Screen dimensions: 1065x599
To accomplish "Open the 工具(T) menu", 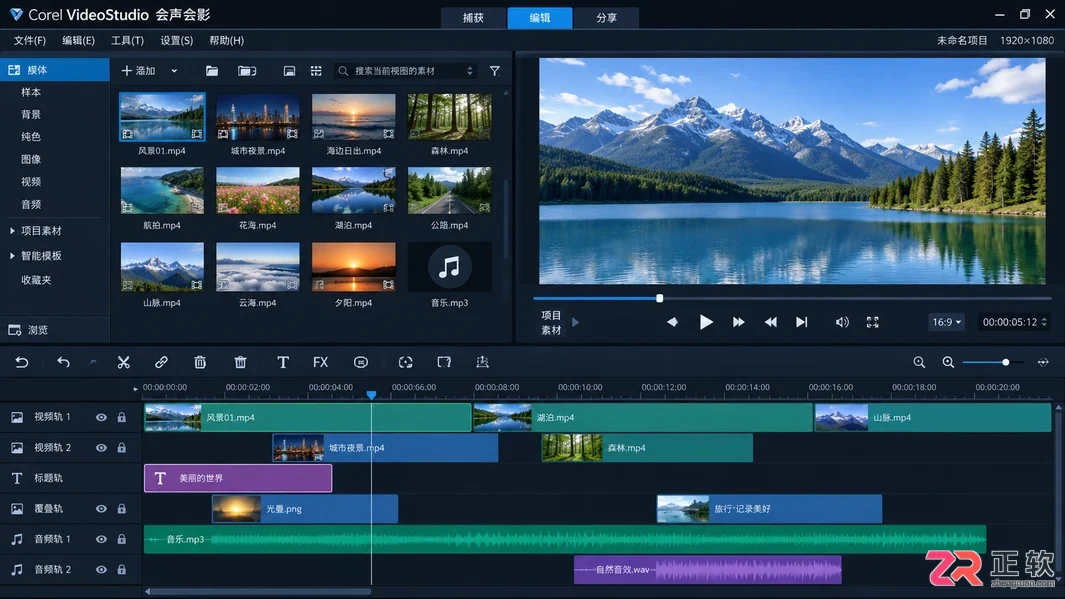I will (x=128, y=41).
